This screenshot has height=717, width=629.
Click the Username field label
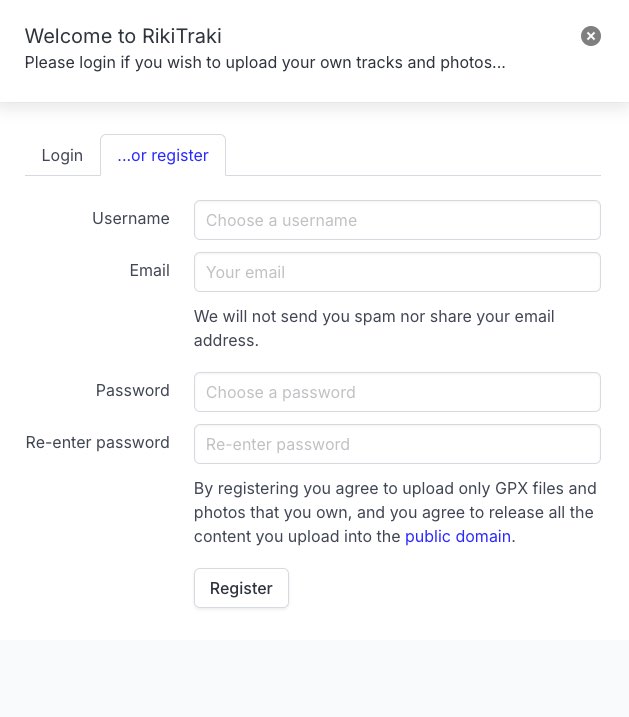[131, 218]
